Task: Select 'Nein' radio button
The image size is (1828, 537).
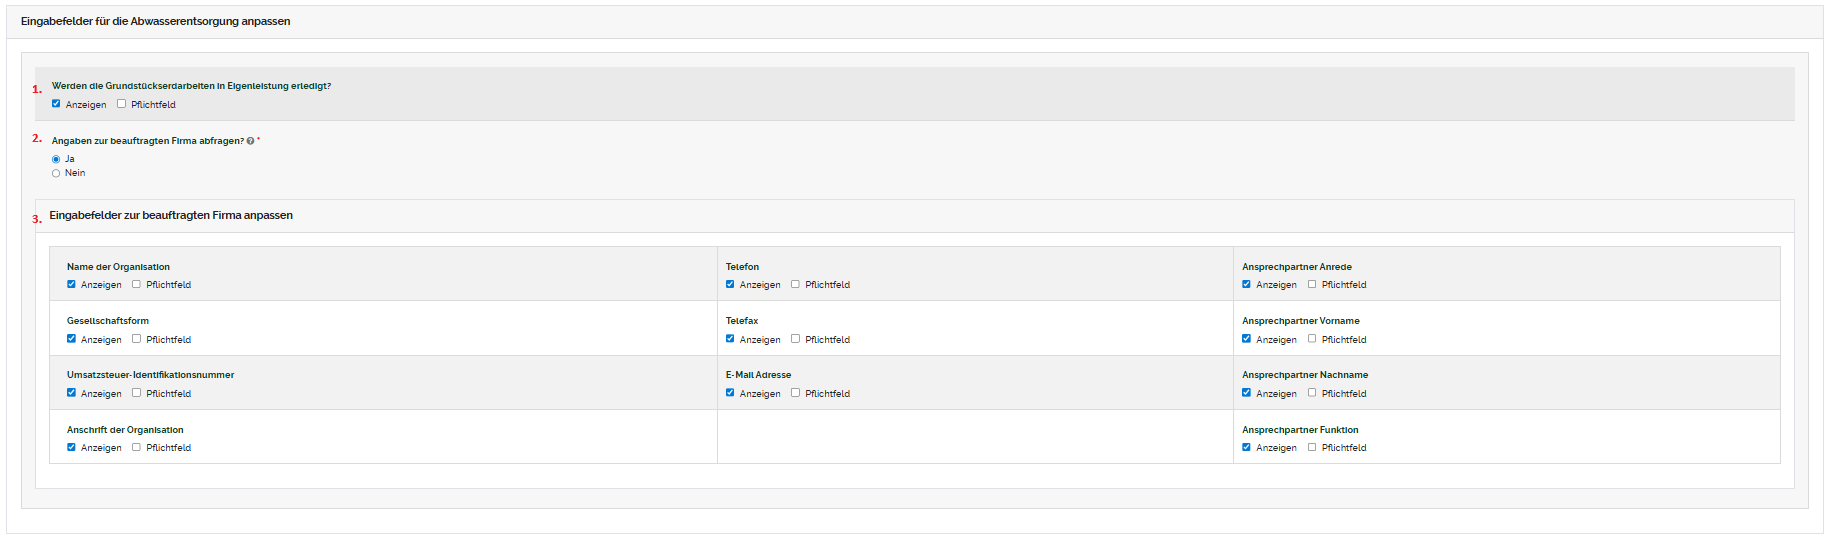Action: point(56,173)
